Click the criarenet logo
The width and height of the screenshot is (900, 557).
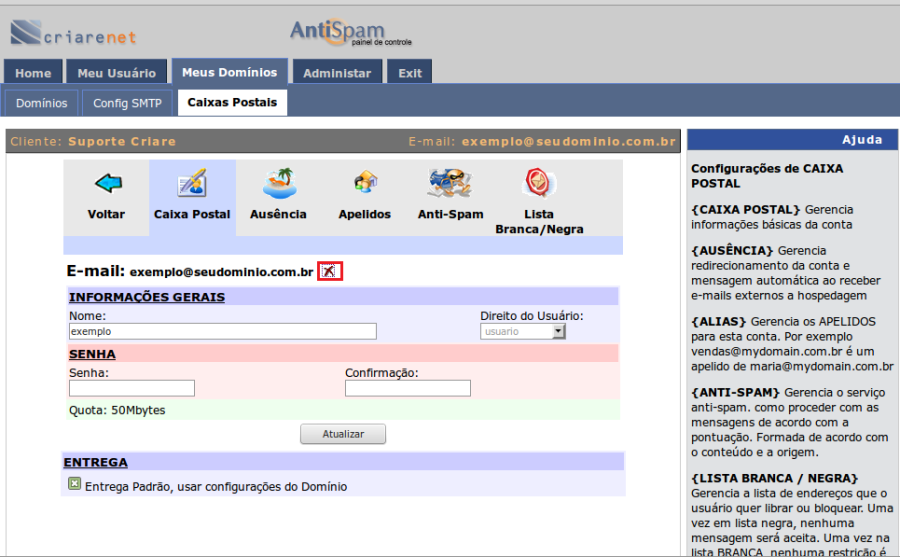(x=73, y=33)
